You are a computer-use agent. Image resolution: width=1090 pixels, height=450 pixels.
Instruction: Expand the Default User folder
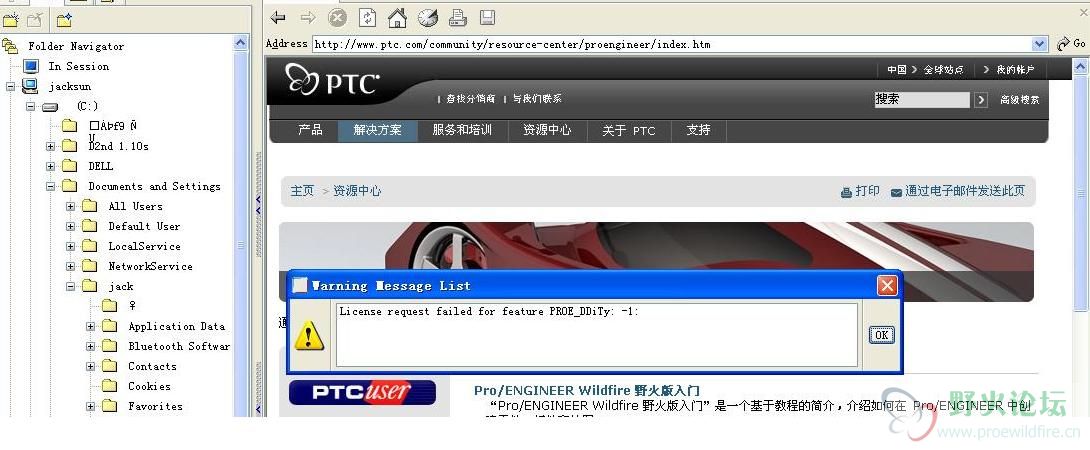point(71,226)
